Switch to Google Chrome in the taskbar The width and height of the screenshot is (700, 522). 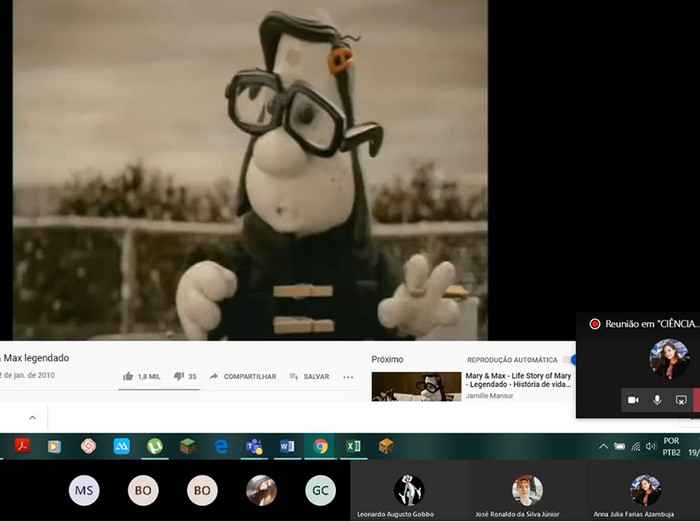point(320,446)
